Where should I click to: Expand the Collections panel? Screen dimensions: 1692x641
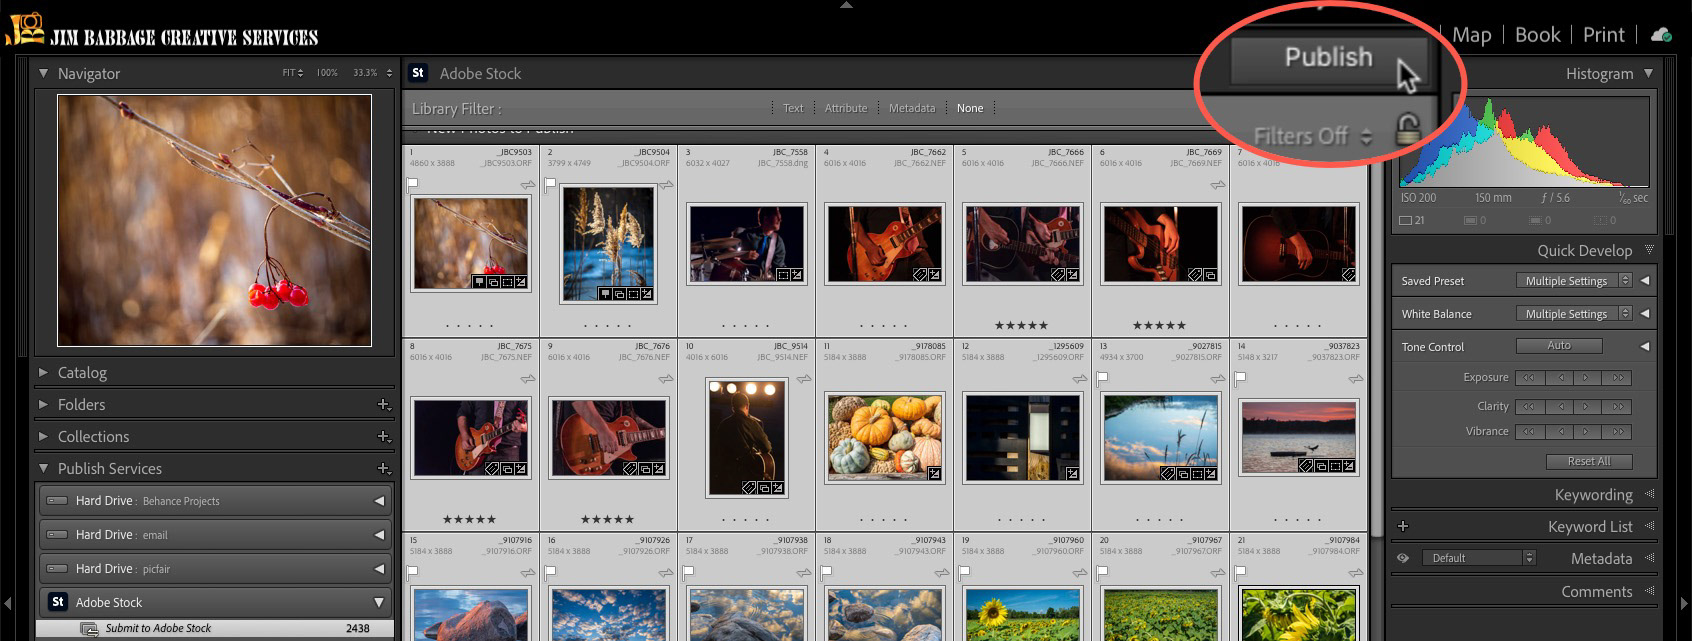click(43, 436)
